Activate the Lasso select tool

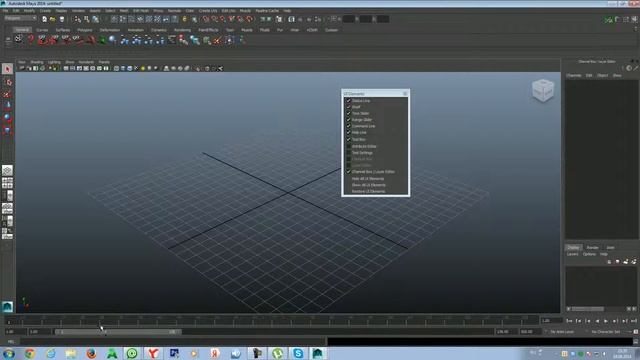pos(7,82)
